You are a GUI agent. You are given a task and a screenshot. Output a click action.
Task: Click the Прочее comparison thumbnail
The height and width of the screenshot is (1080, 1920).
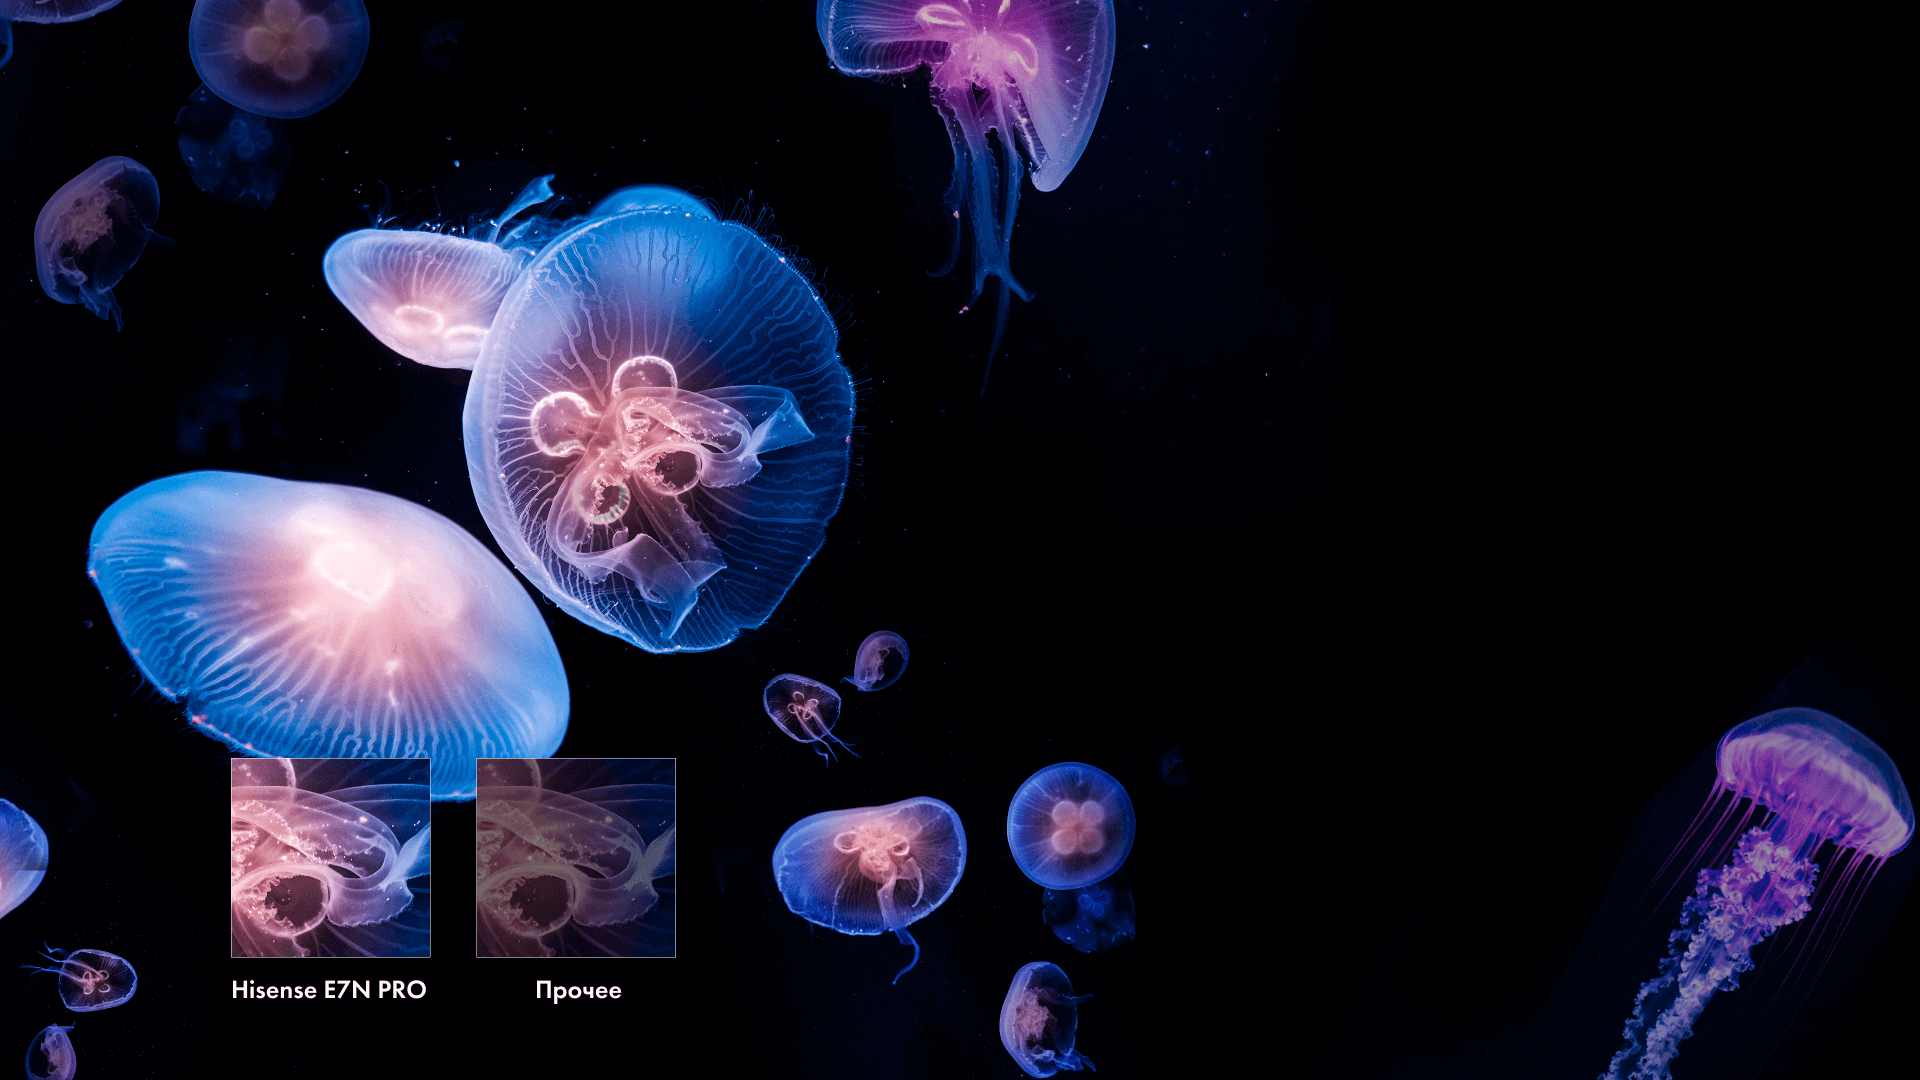coord(576,858)
